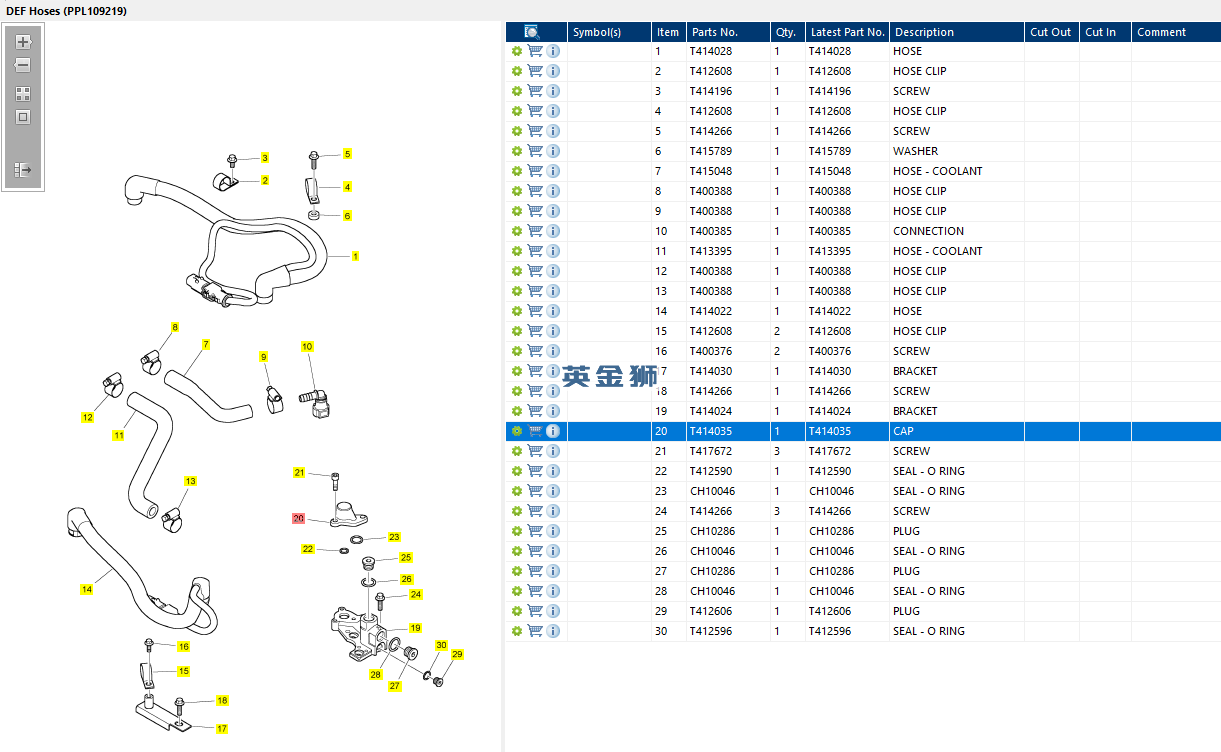The height and width of the screenshot is (752, 1221).
Task: Click highlighted callout 20 on diagram
Action: click(x=298, y=519)
